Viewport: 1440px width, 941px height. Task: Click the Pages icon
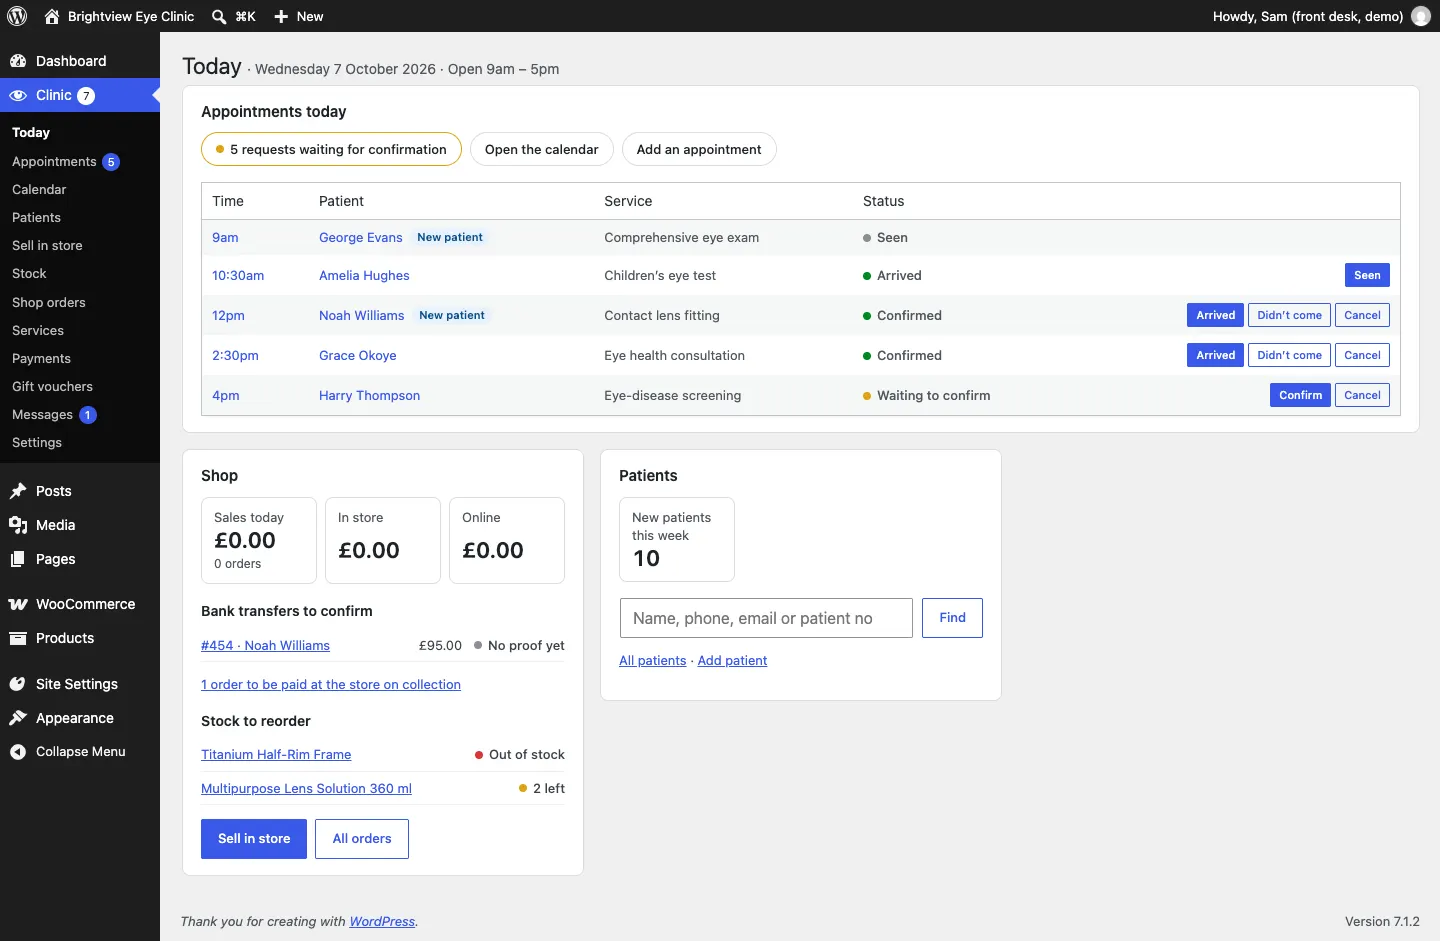(x=18, y=559)
